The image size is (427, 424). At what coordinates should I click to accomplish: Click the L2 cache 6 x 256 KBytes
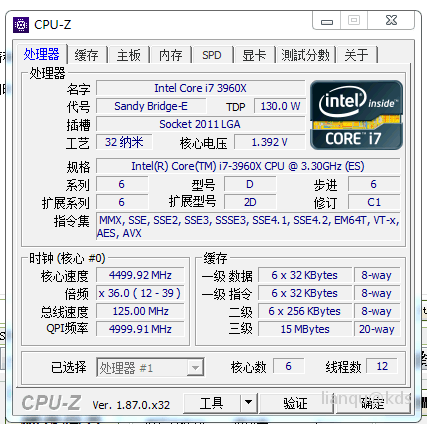pyautogui.click(x=305, y=311)
